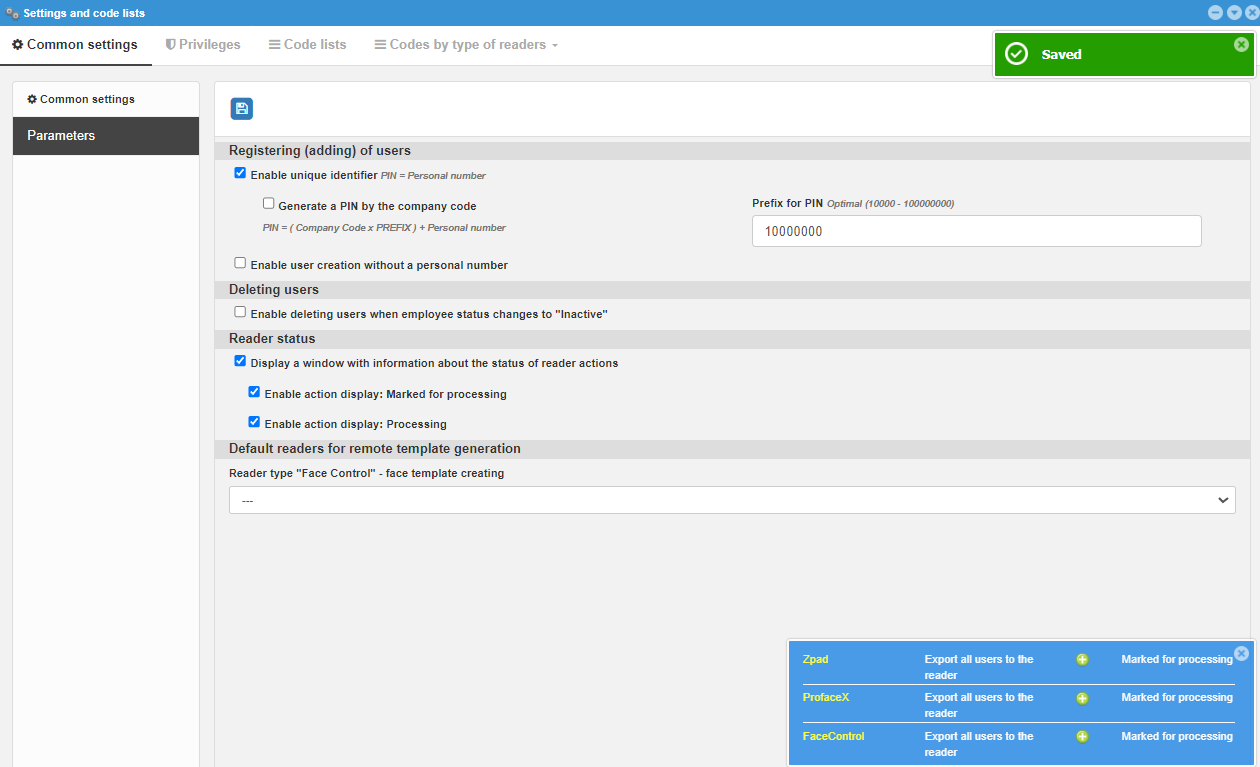The height and width of the screenshot is (767, 1260).
Task: Enable deleting users when status becomes Inactive
Action: 240,312
